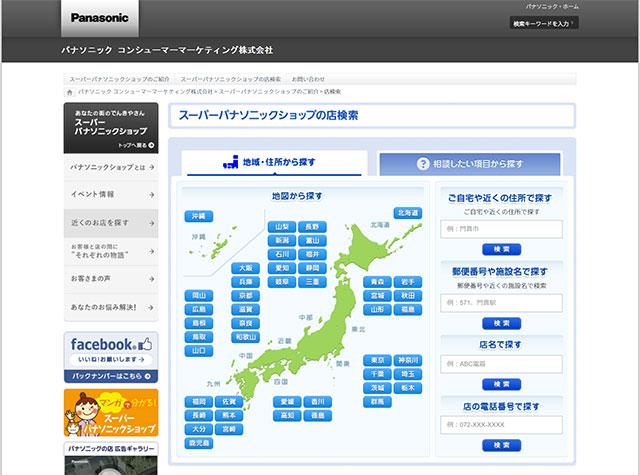Screen dimensions: 640x475
Task: Select the 山梨 prefecture button
Action: click(x=282, y=227)
